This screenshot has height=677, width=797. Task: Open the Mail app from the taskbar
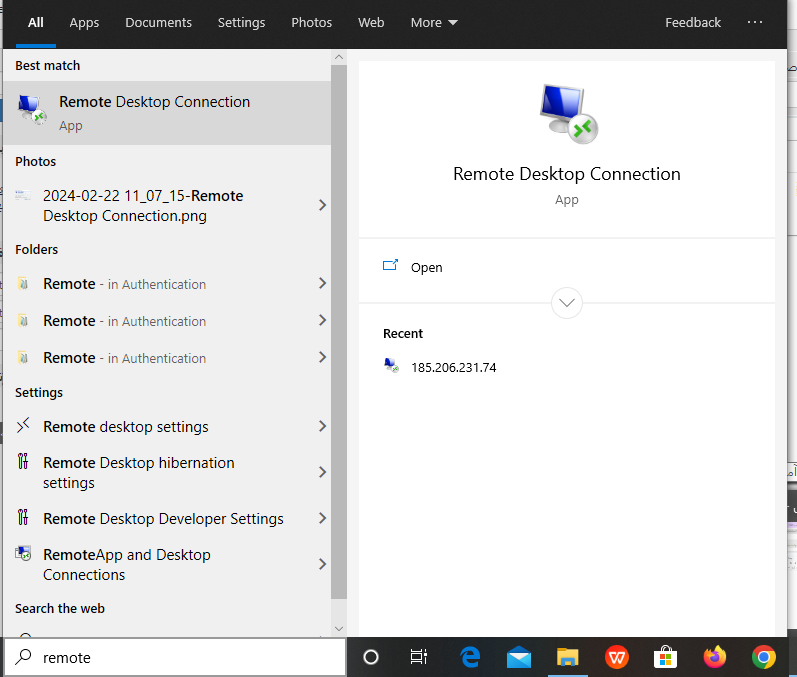coord(519,658)
